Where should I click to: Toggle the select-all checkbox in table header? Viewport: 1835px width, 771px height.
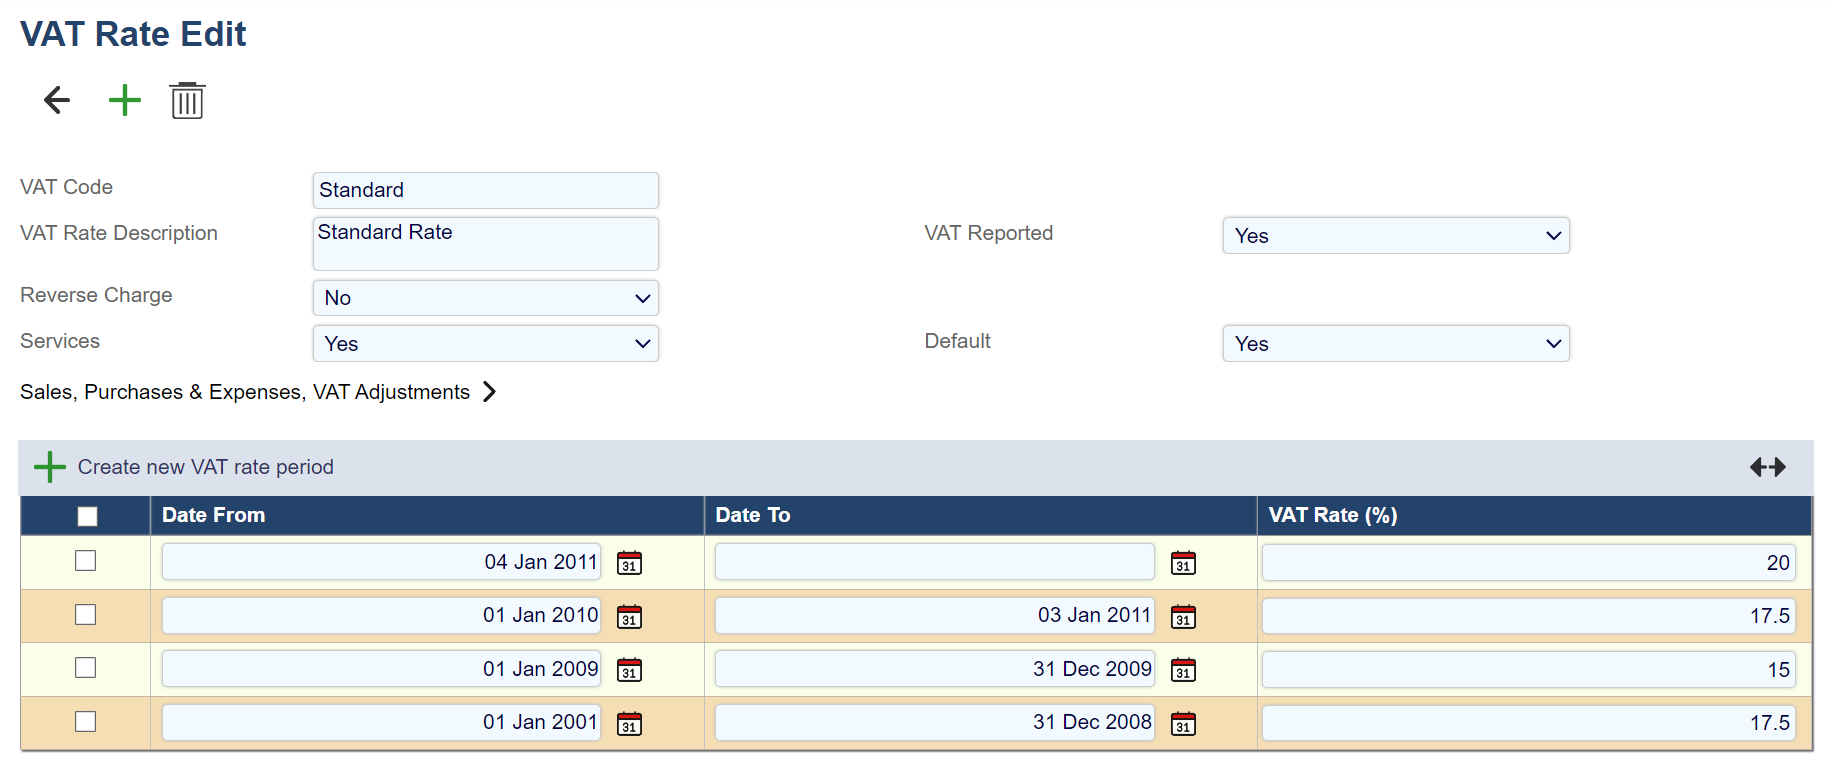[88, 516]
